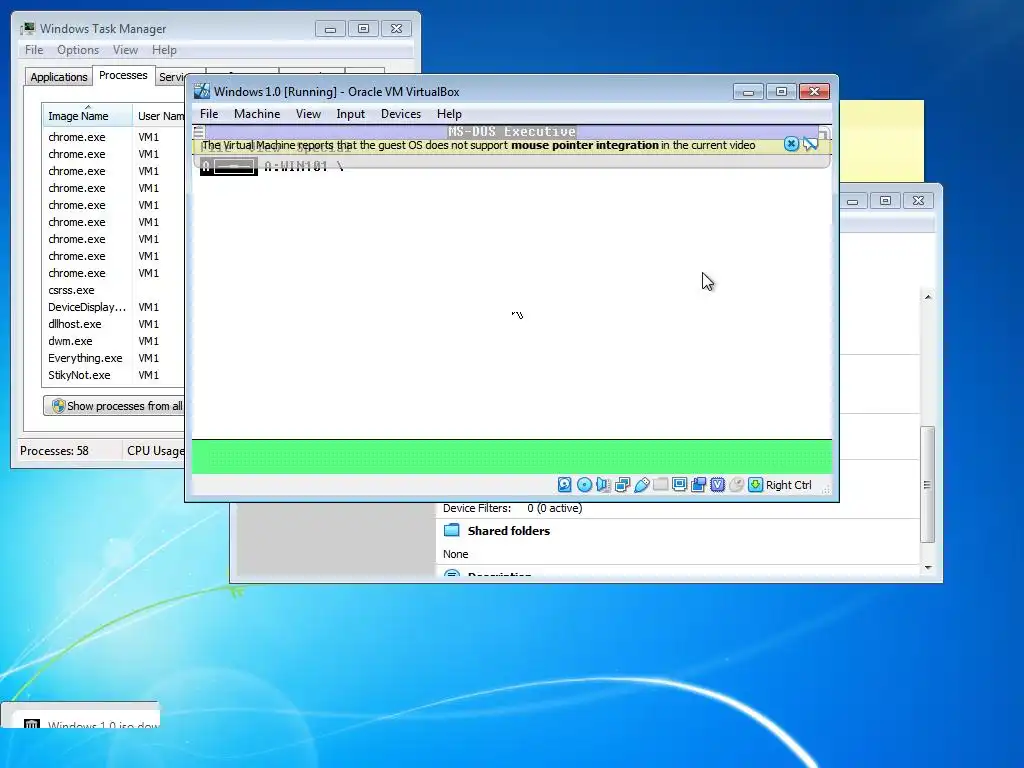The width and height of the screenshot is (1024, 768).
Task: Click MS-DOS Executive system menu box
Action: [x=199, y=132]
